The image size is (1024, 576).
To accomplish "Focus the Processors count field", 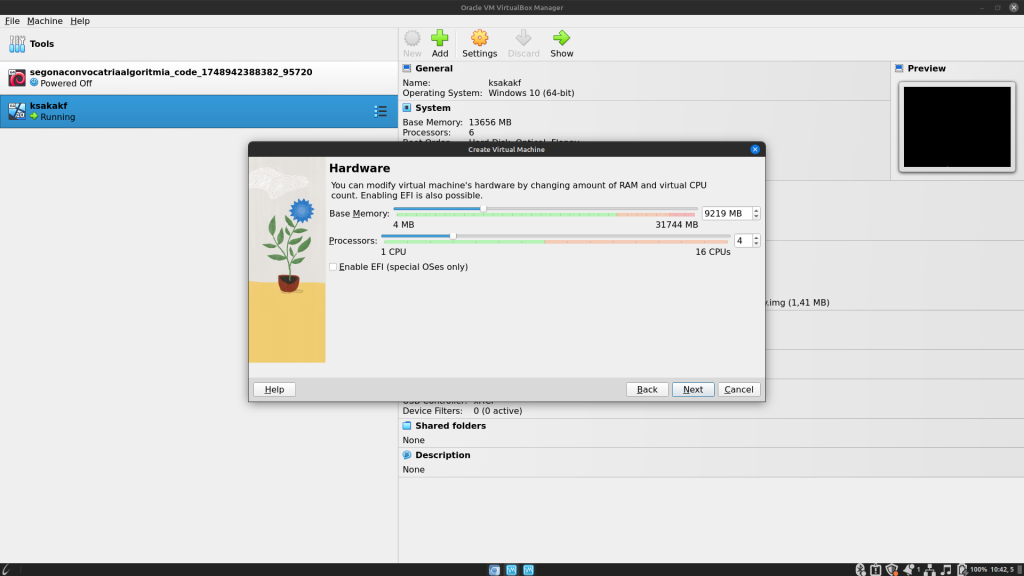I will (x=743, y=241).
